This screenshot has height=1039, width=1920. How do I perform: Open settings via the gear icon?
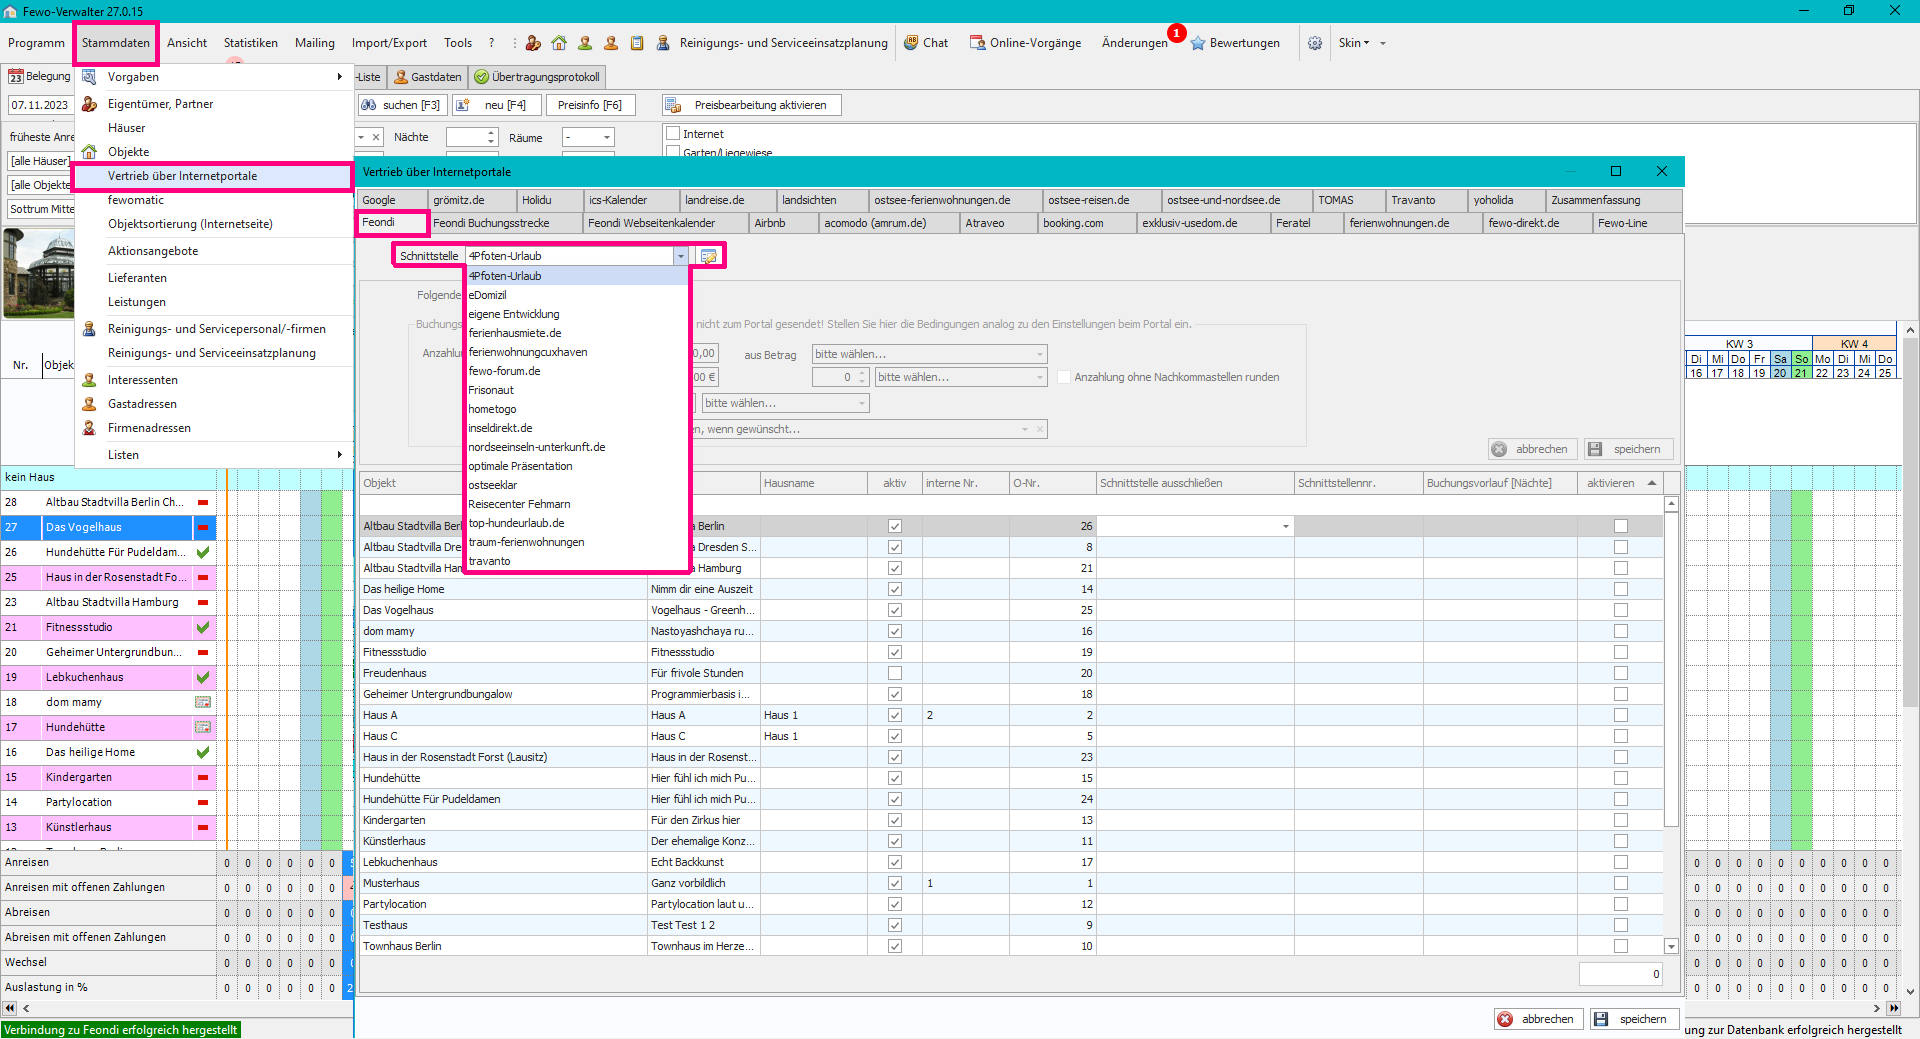click(1315, 43)
